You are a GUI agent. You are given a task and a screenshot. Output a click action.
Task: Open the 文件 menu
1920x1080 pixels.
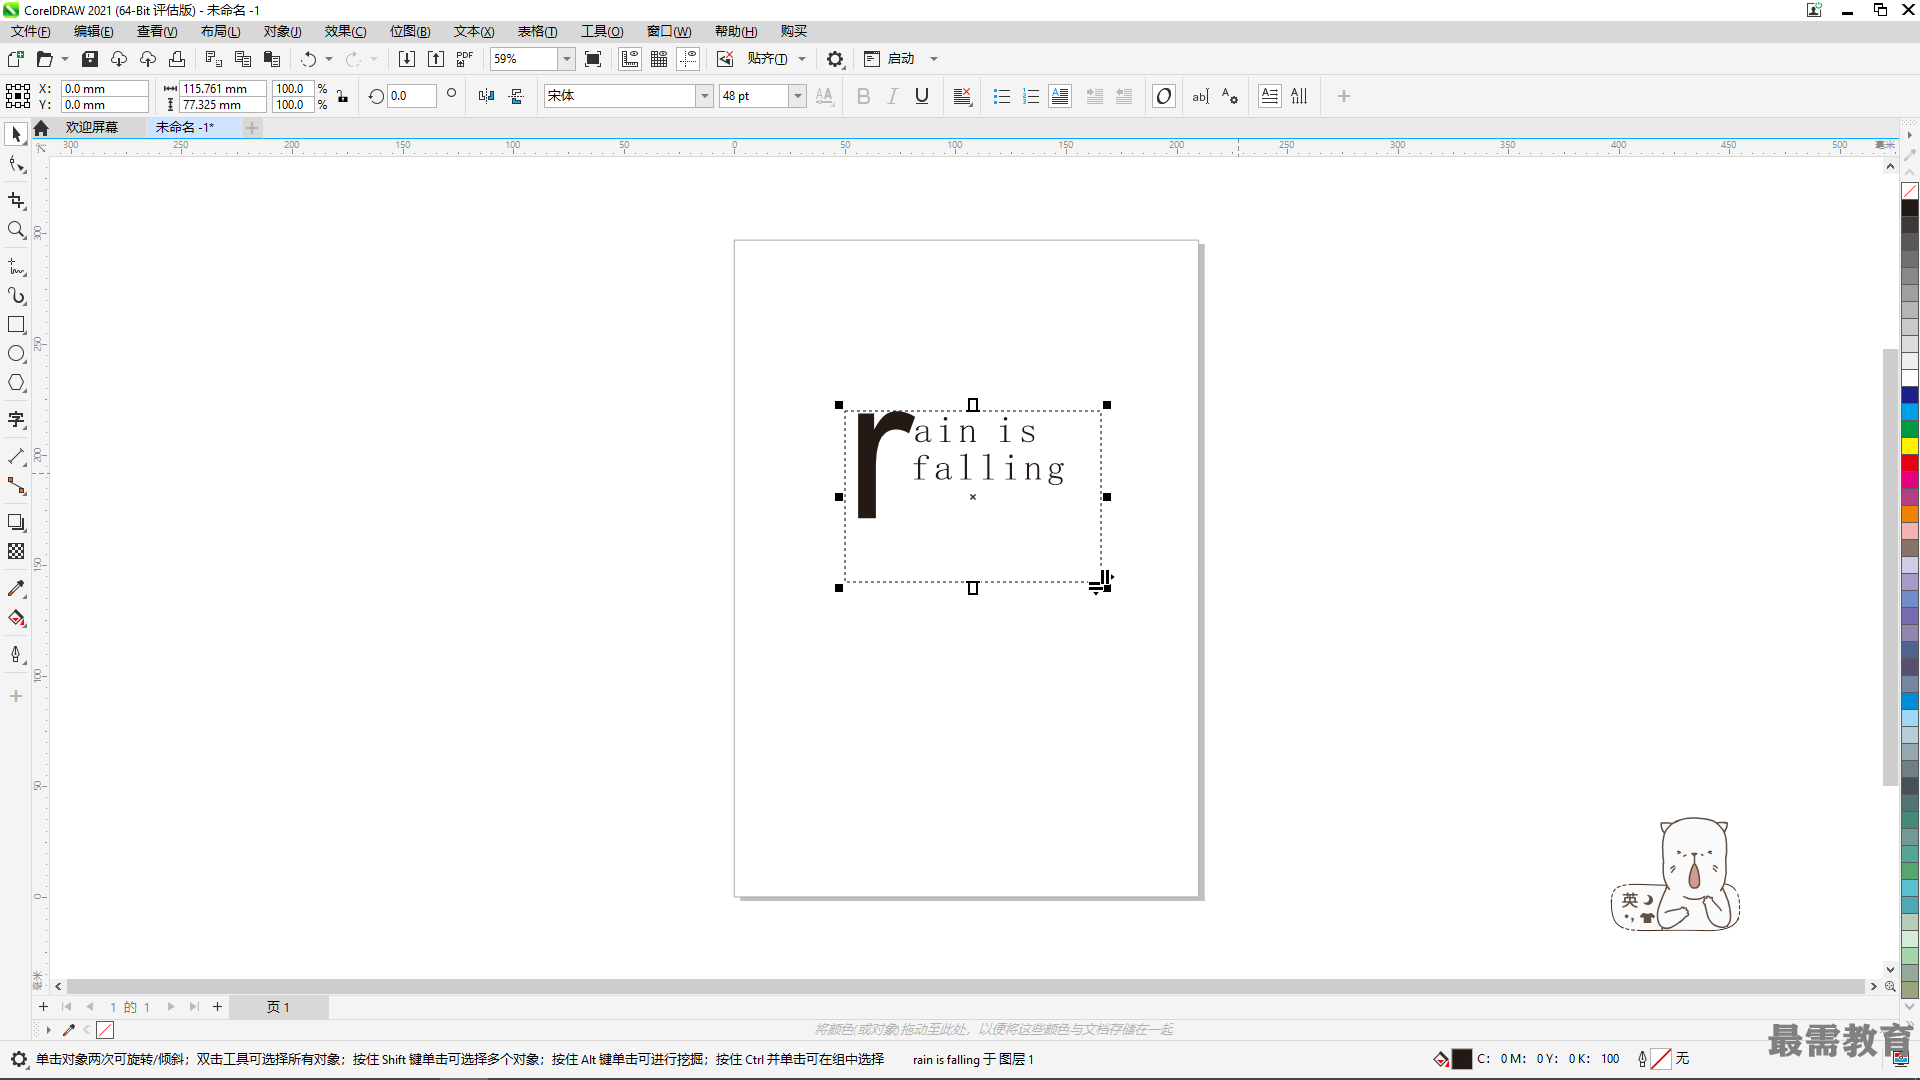30,31
